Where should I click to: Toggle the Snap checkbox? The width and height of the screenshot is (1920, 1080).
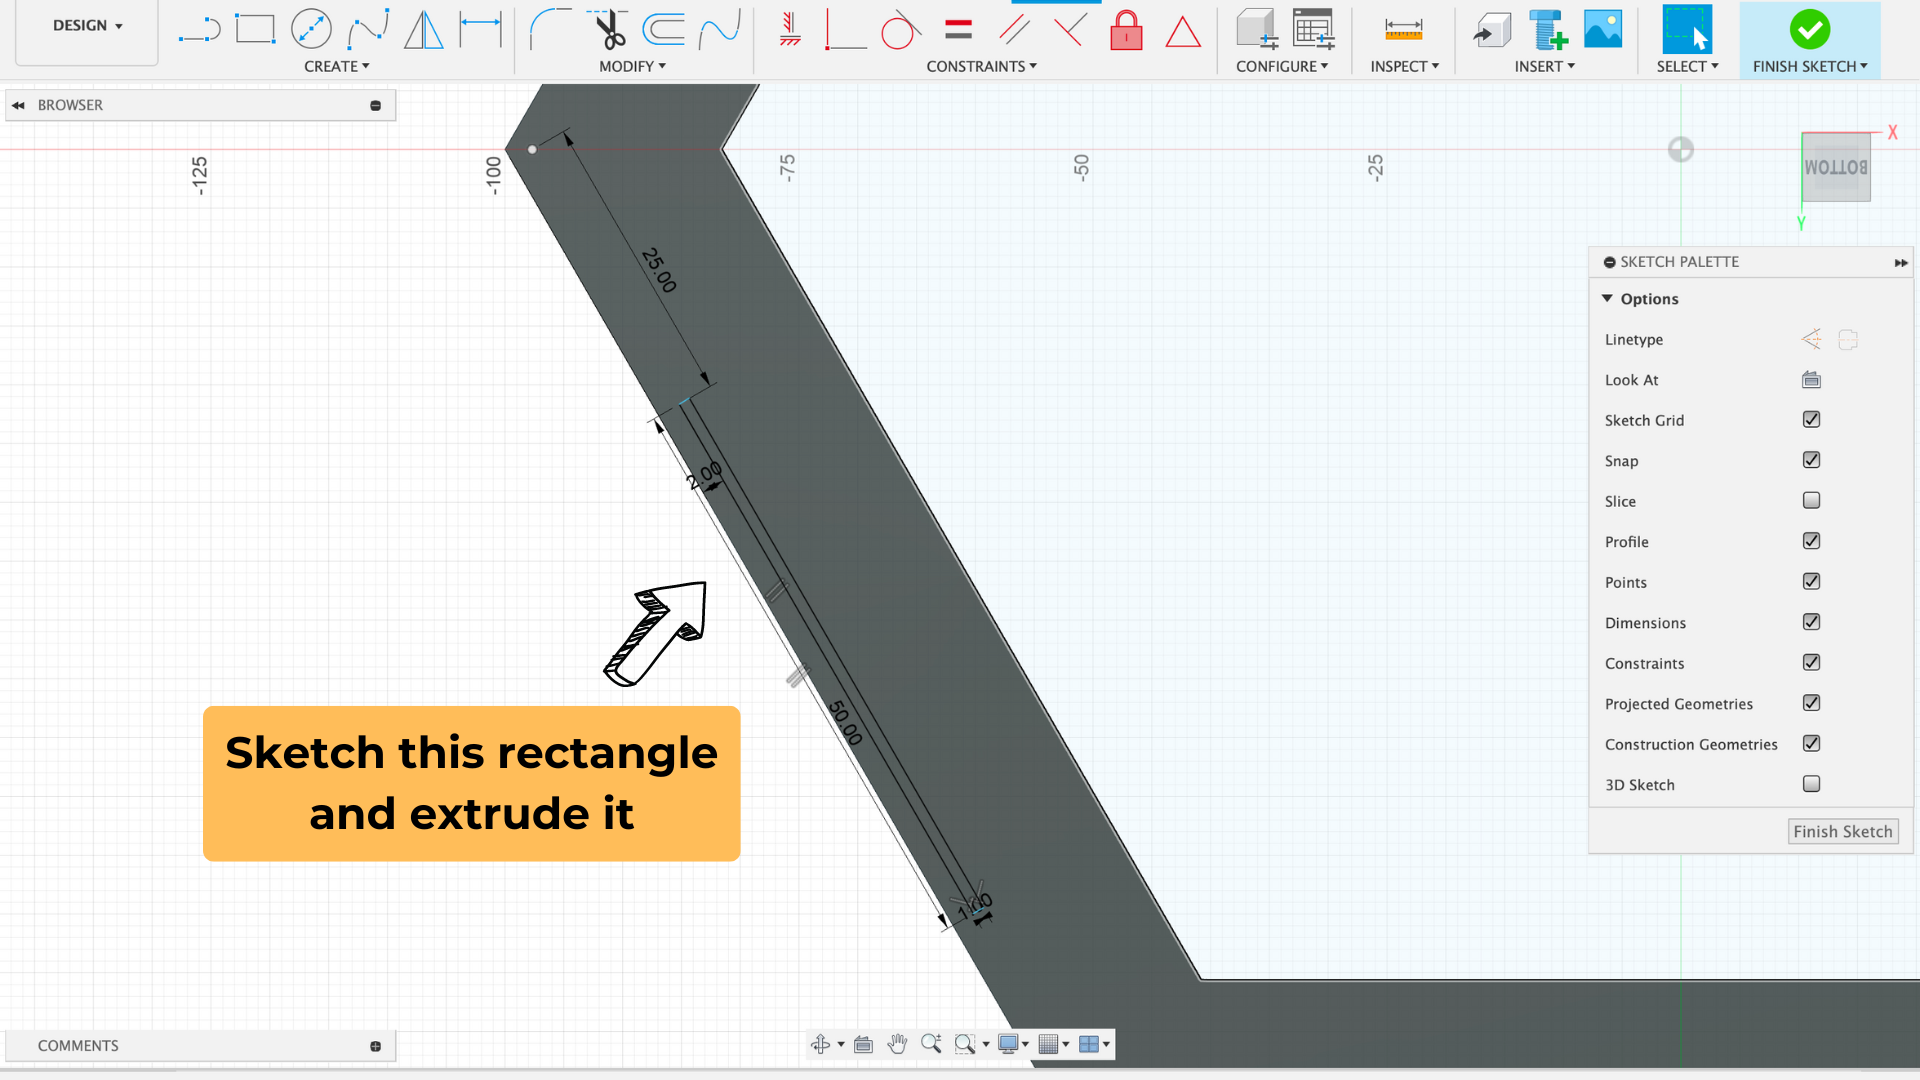click(1811, 460)
